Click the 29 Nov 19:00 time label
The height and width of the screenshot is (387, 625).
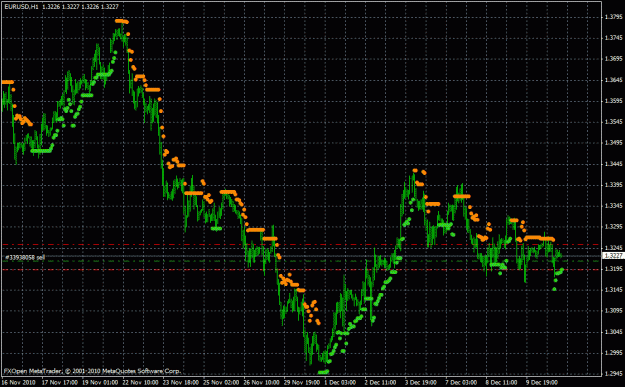pos(302,382)
